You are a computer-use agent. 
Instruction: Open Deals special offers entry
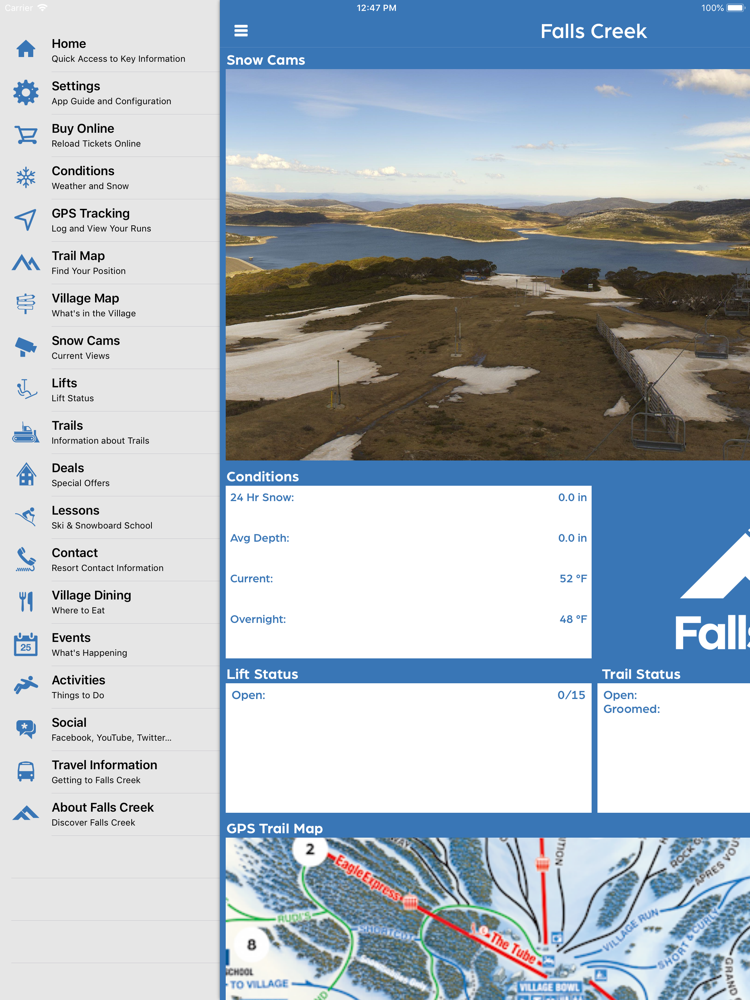click(x=110, y=475)
